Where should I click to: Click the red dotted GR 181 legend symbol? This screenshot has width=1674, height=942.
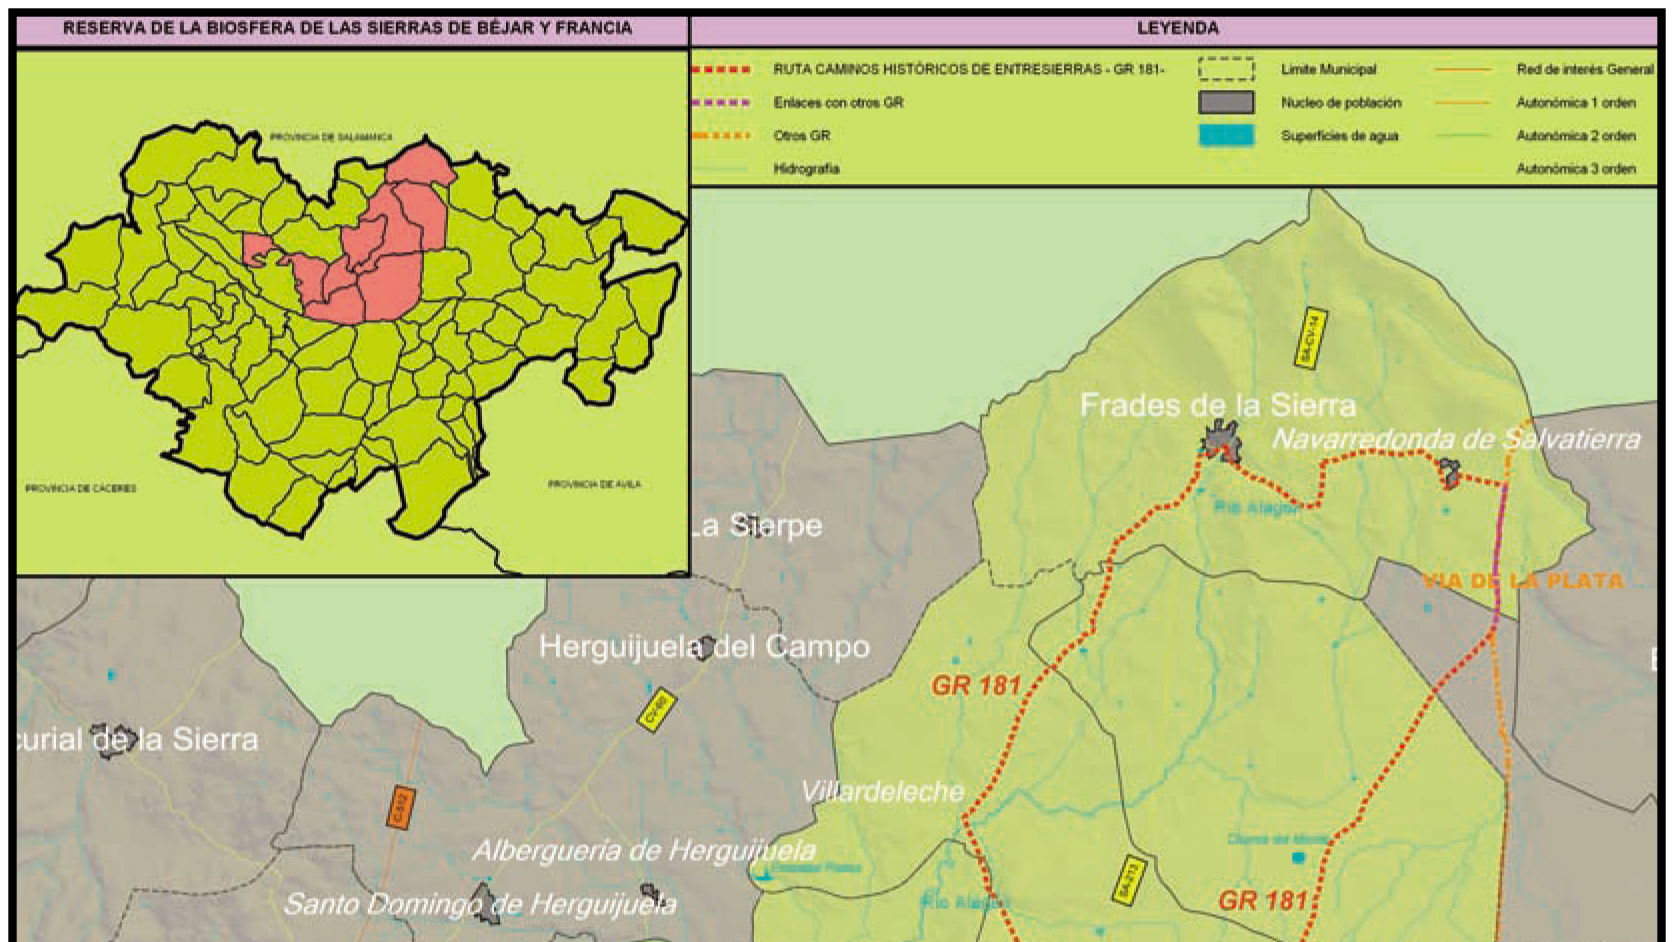(x=720, y=70)
